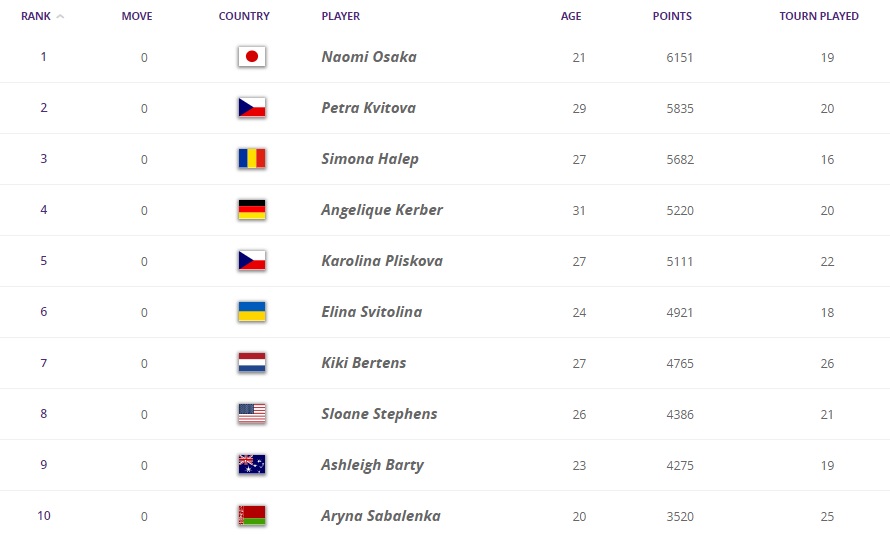Click the Australia flag icon
This screenshot has width=890, height=538.
pos(252,465)
